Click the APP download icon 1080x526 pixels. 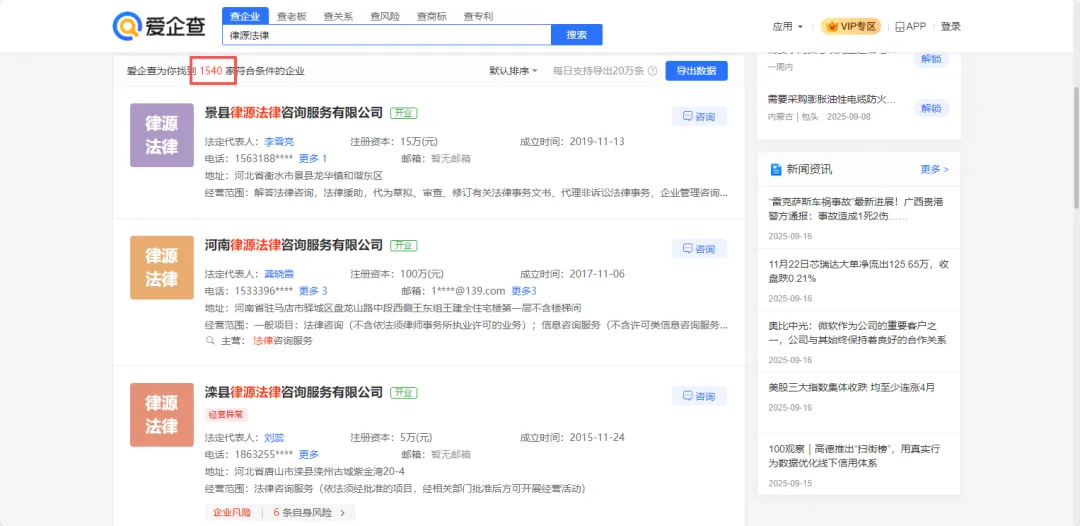899,27
